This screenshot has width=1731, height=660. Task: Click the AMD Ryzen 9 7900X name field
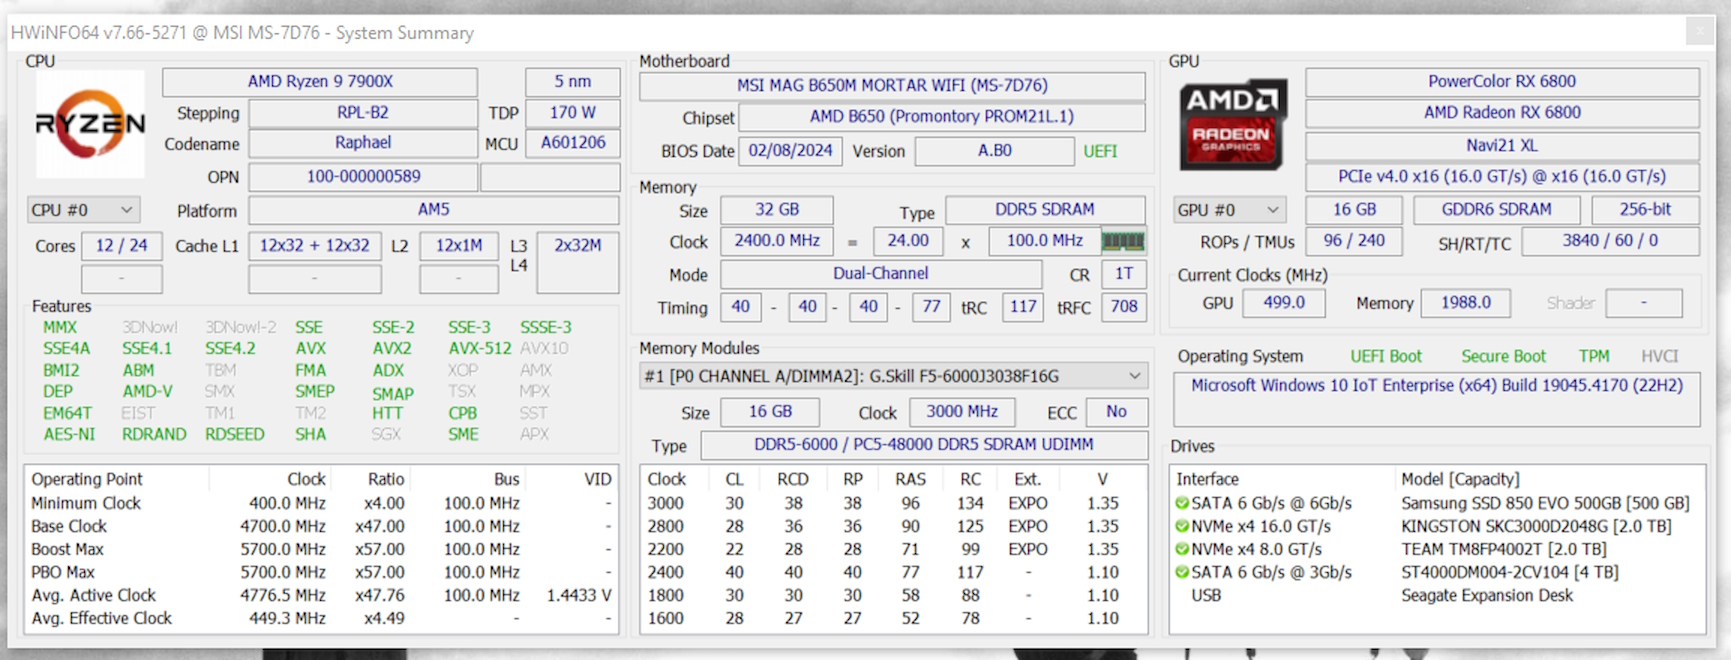(320, 82)
